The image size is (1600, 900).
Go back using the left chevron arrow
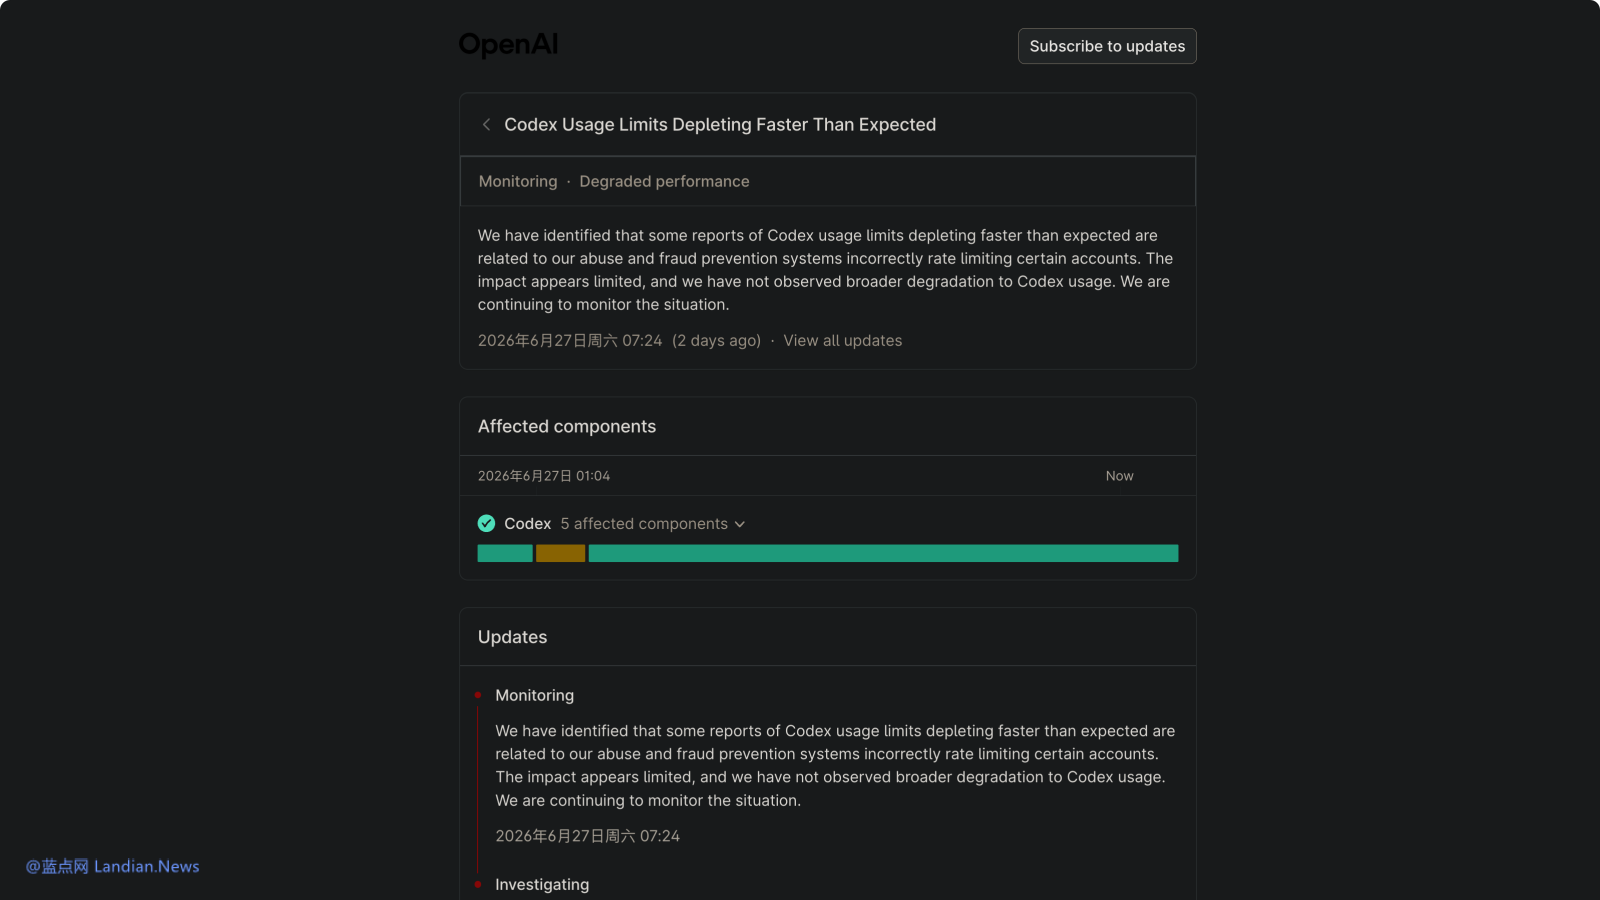coord(486,125)
